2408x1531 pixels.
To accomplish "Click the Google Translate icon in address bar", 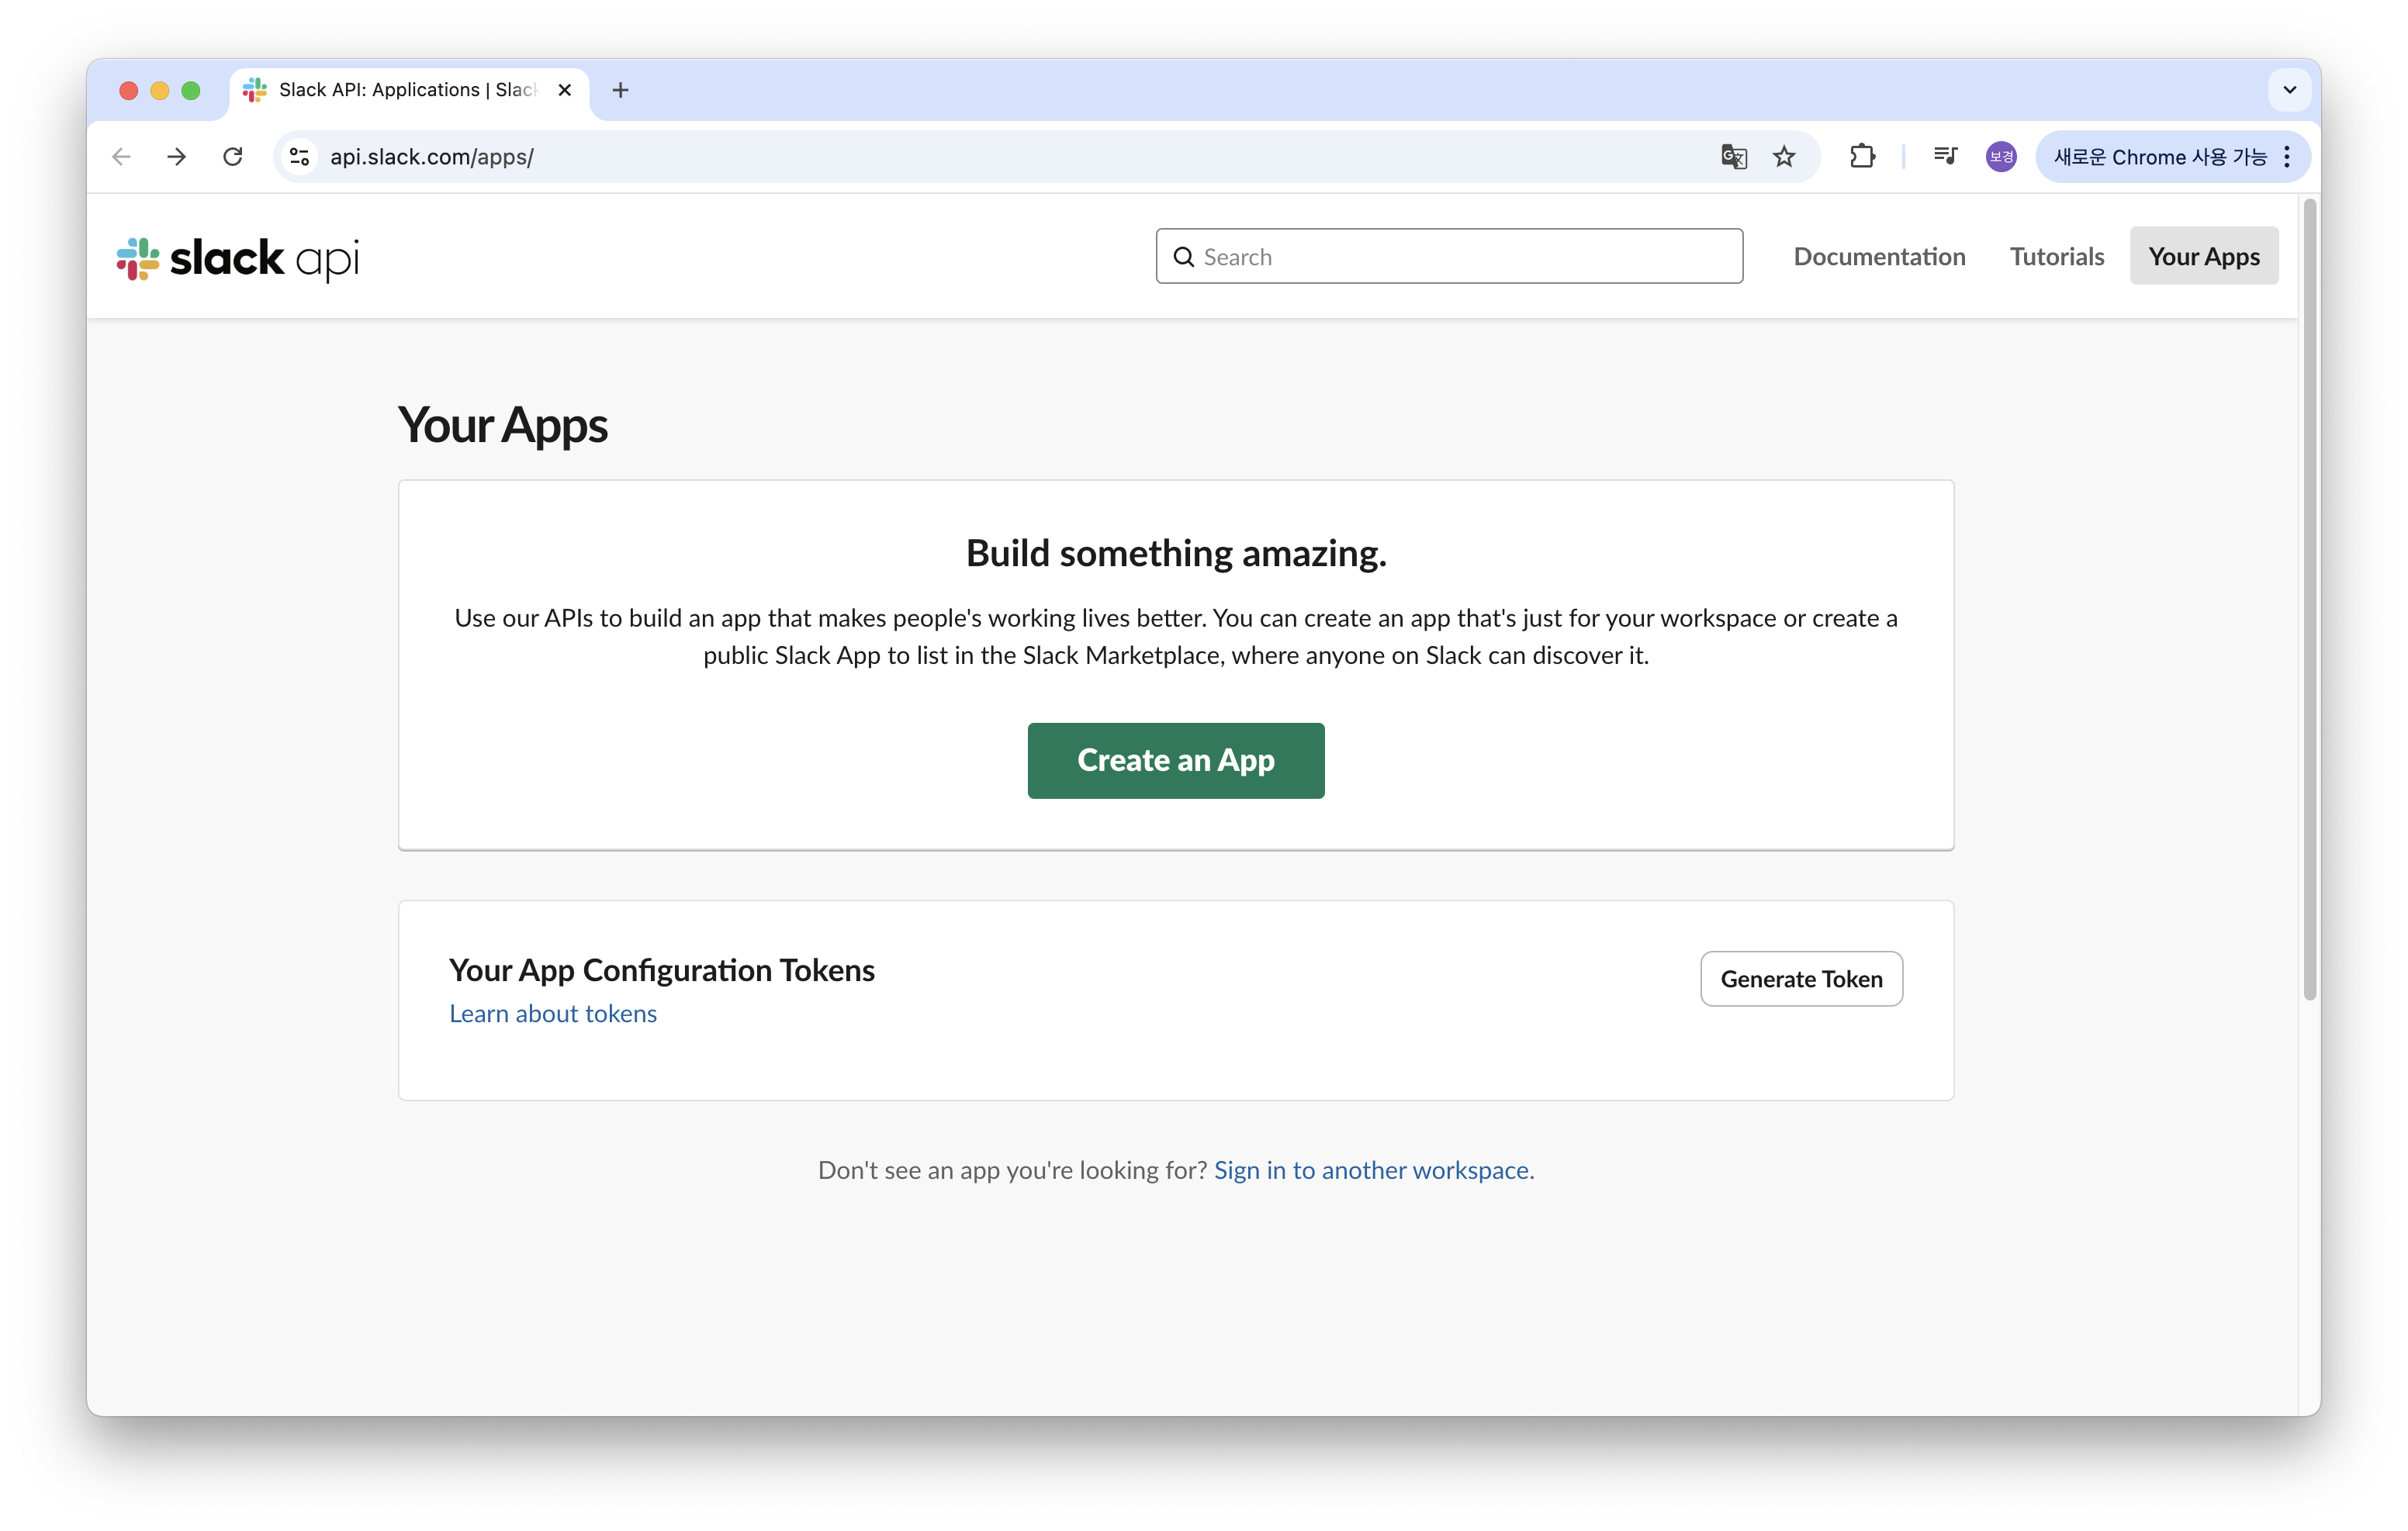I will 1733,157.
